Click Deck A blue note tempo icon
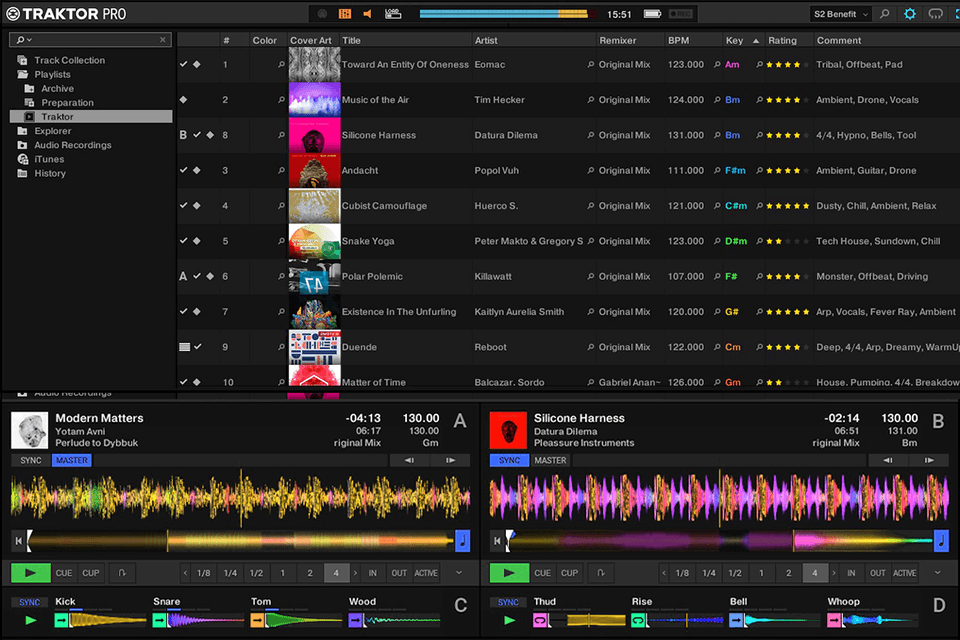Screen dimensions: 960x640 point(463,541)
